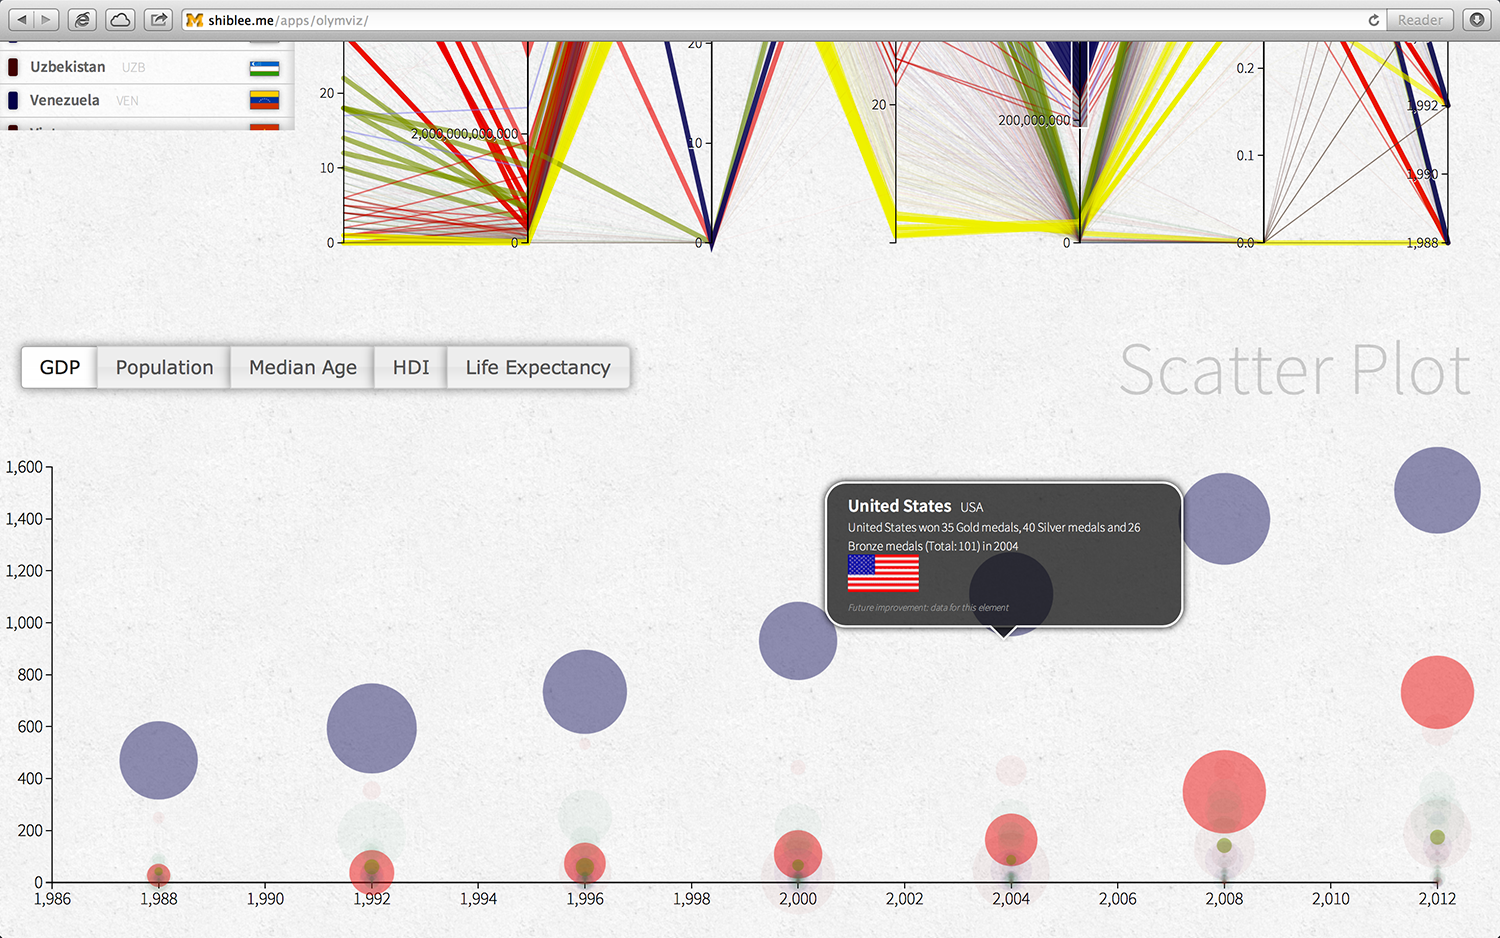The height and width of the screenshot is (938, 1500).
Task: Click the Reader button
Action: coord(1419,19)
